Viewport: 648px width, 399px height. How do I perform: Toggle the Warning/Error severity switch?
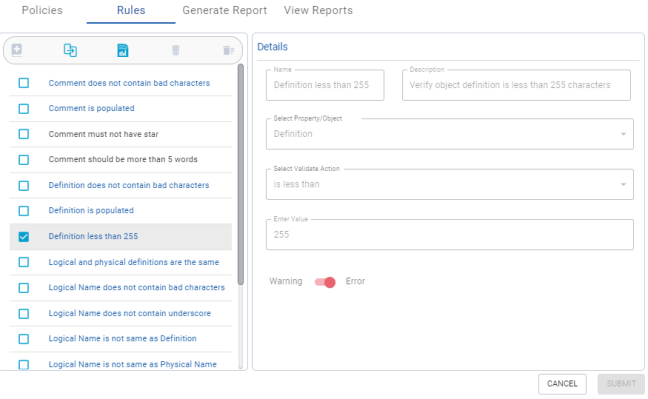(325, 282)
